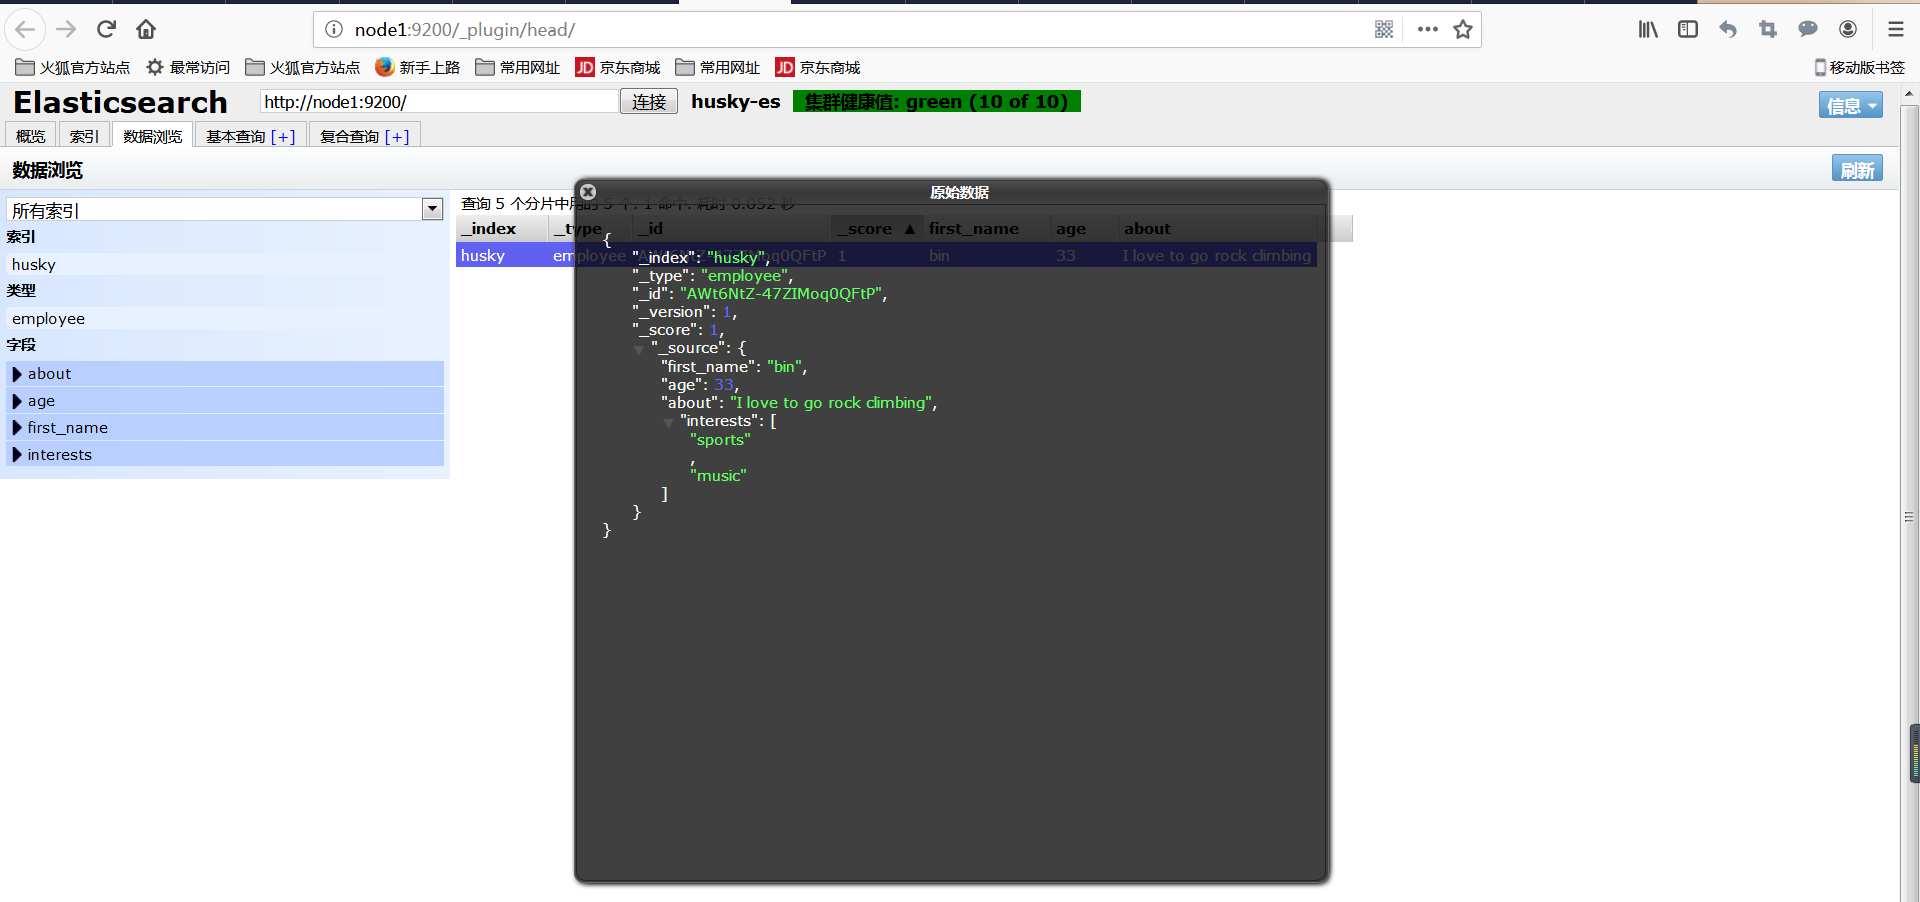This screenshot has height=902, width=1920.
Task: Open the 信息 dropdown button
Action: 1850,105
